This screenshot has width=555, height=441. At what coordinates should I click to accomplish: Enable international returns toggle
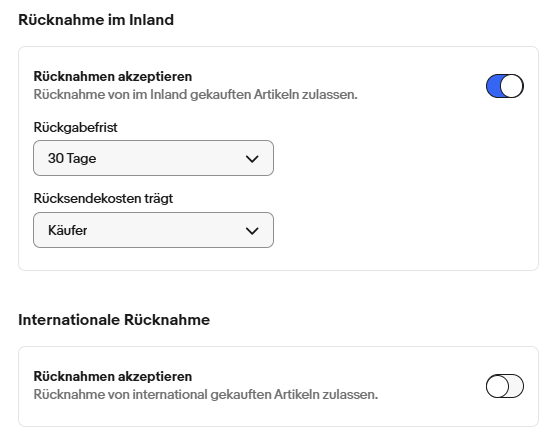[x=505, y=386]
